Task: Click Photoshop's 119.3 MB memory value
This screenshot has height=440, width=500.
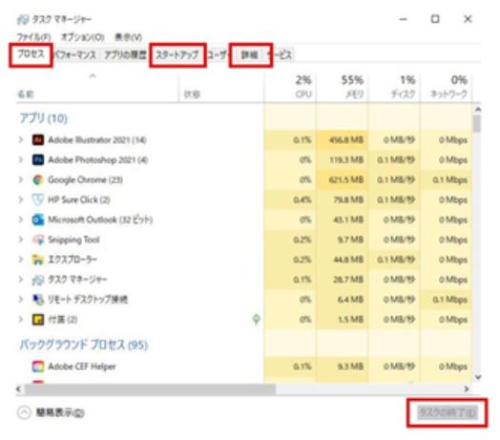Action: (346, 160)
